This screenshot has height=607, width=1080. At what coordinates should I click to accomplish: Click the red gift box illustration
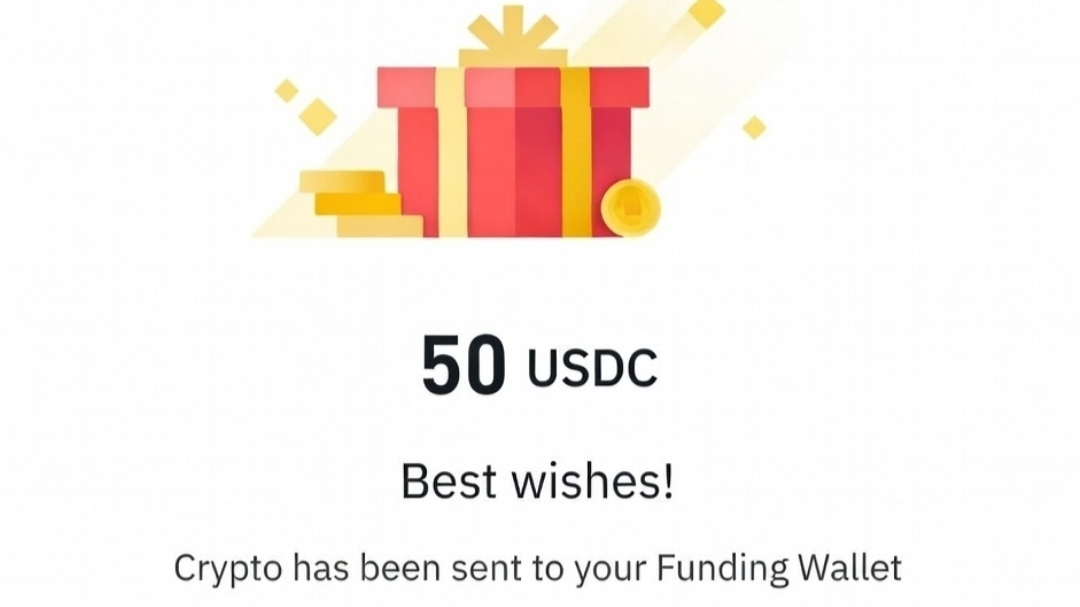513,152
